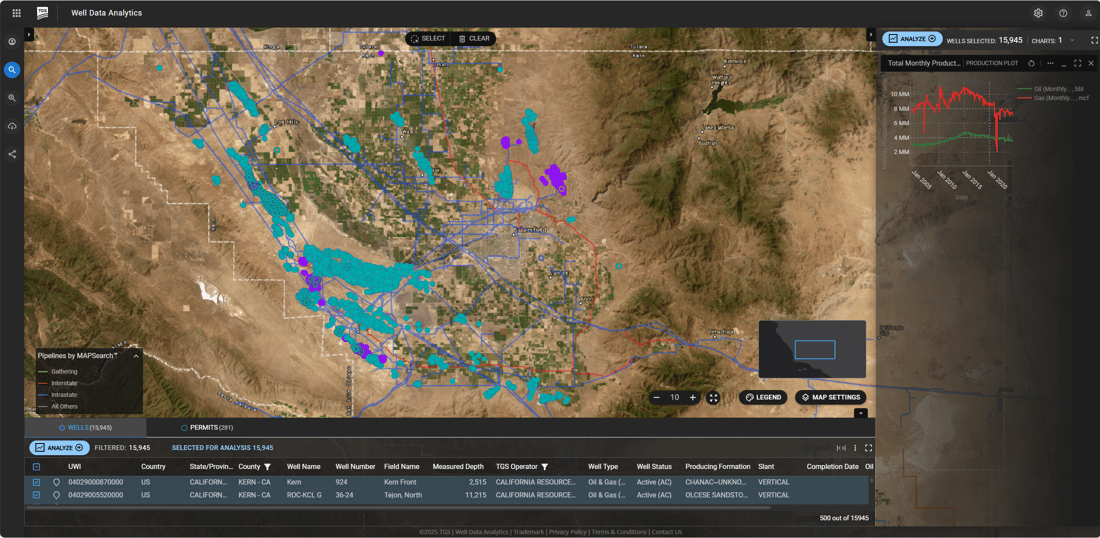Click the active search icon in left sidebar
This screenshot has height=538, width=1100.
12,70
